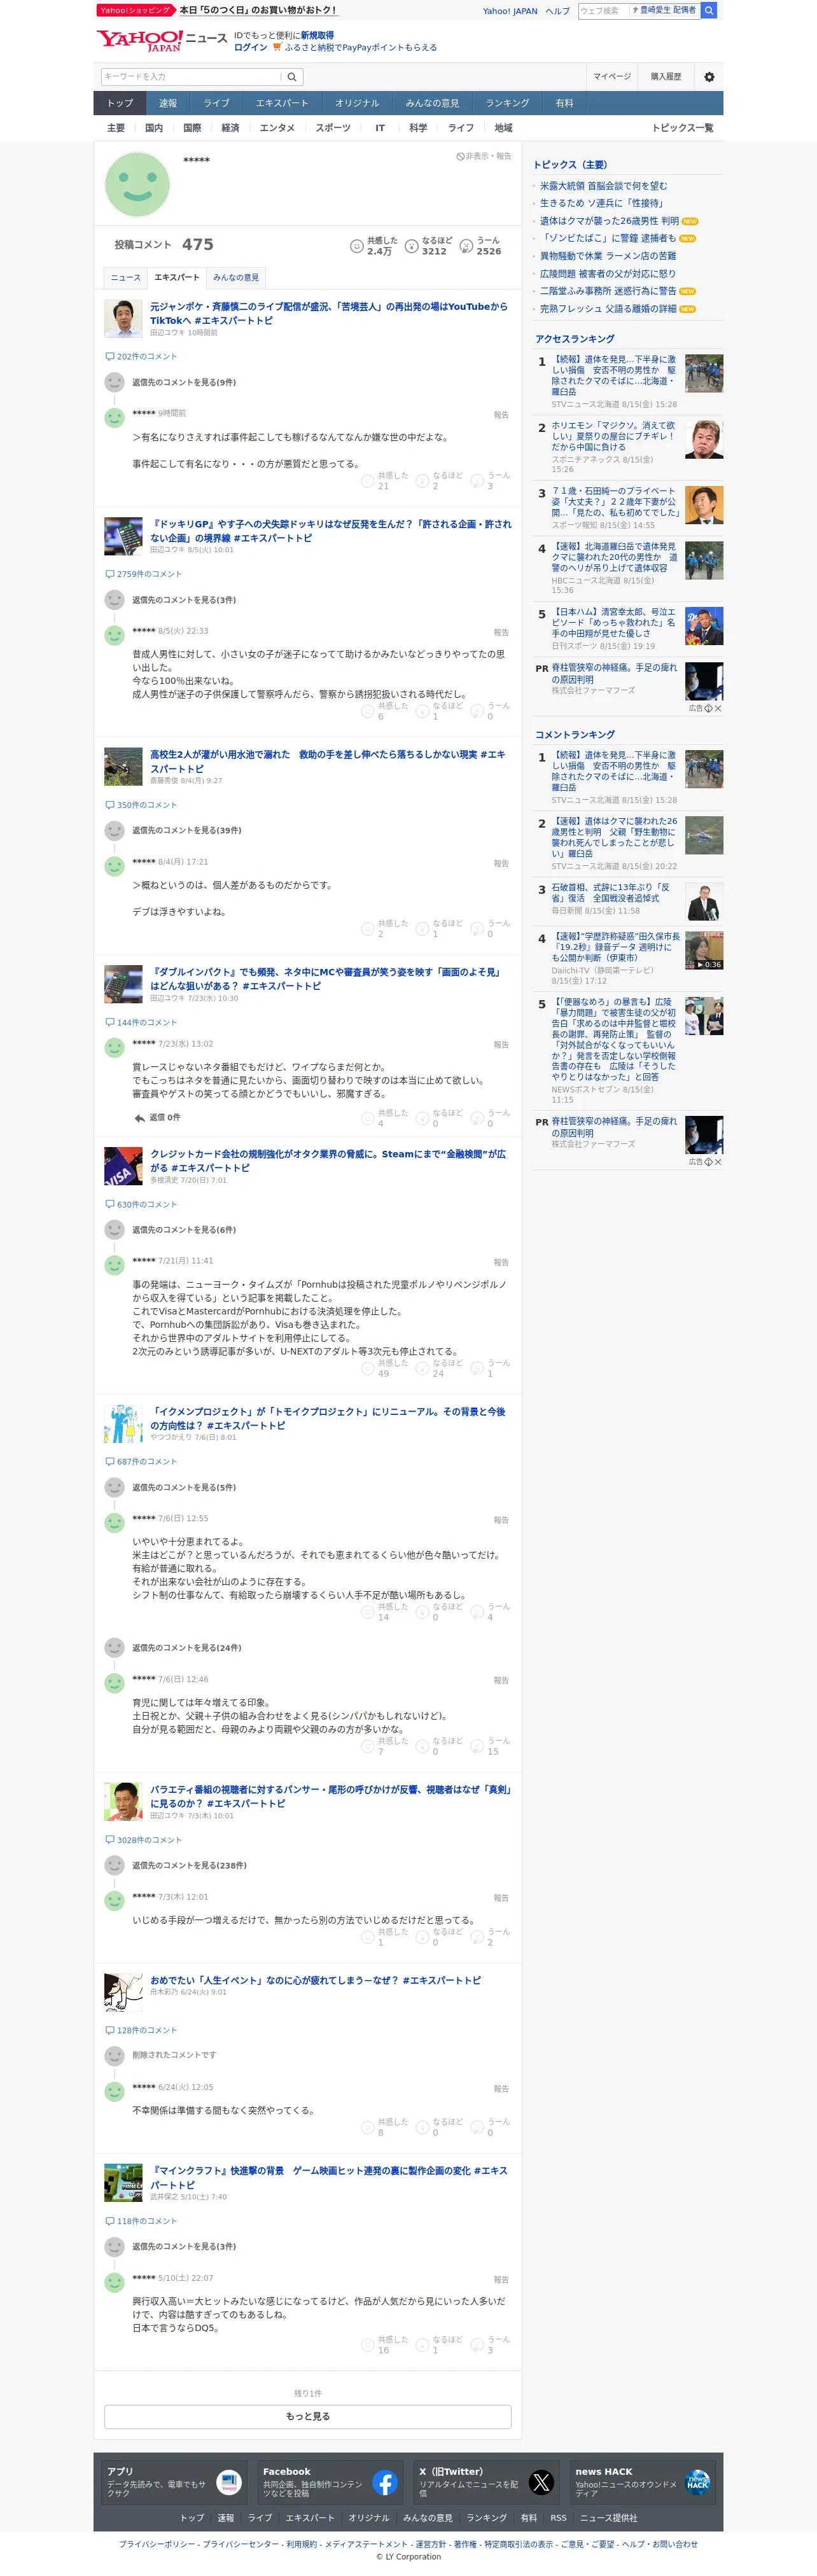This screenshot has width=817, height=2576.
Task: Expand reply thread under マインクラフト article
Action: point(184,2246)
